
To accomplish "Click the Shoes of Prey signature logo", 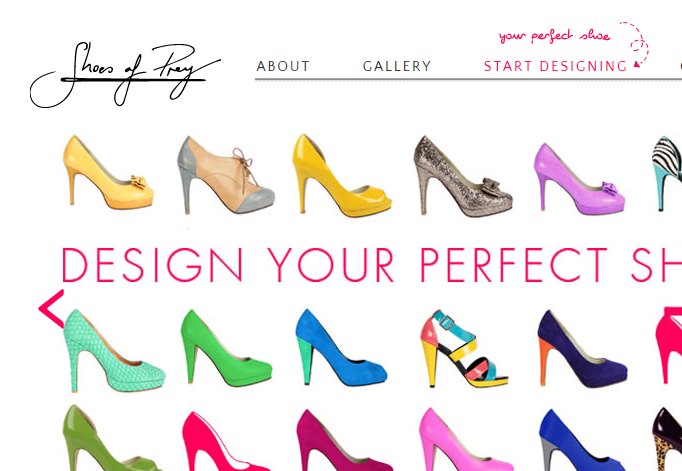I will coord(125,75).
